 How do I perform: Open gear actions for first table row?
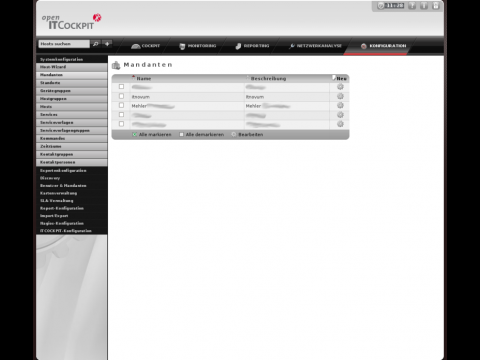point(340,87)
